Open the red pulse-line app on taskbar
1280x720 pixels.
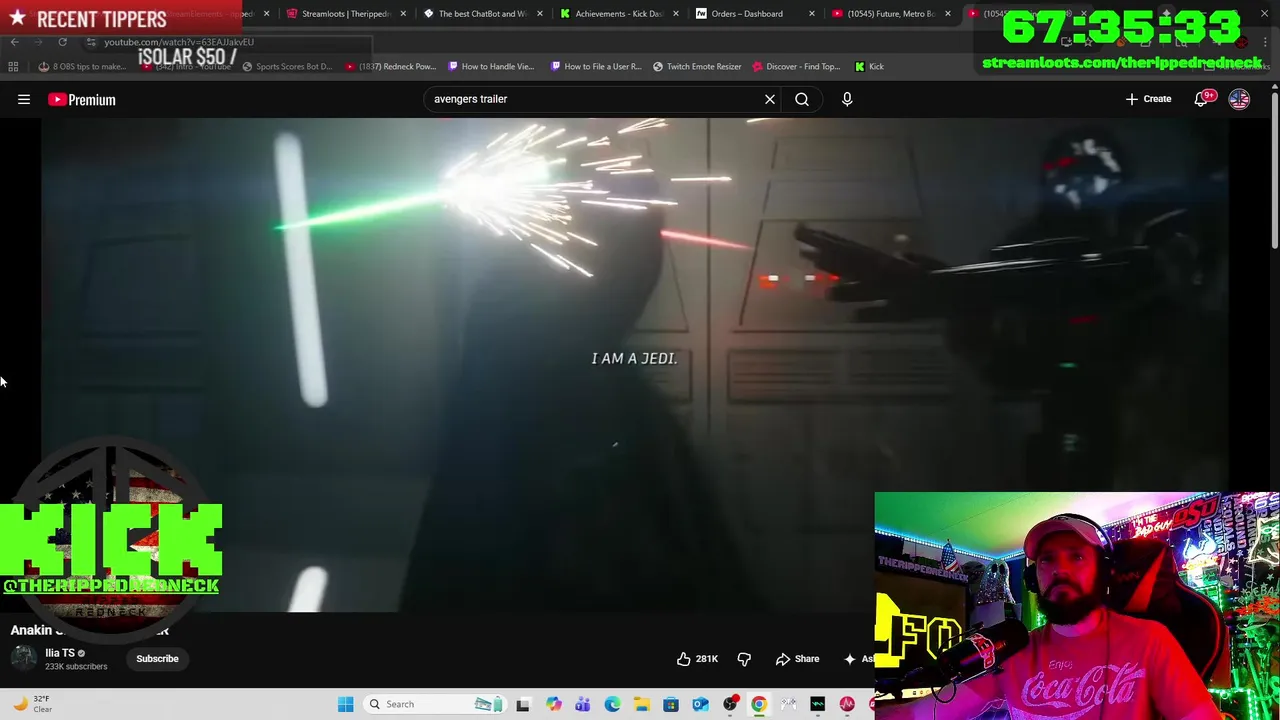coord(847,704)
